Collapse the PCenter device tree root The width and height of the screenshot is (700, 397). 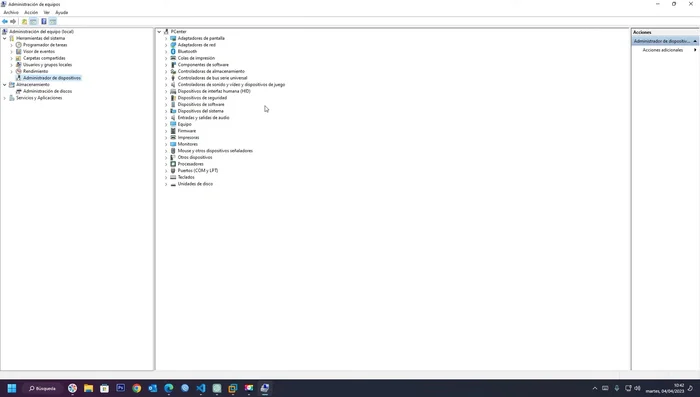159,32
